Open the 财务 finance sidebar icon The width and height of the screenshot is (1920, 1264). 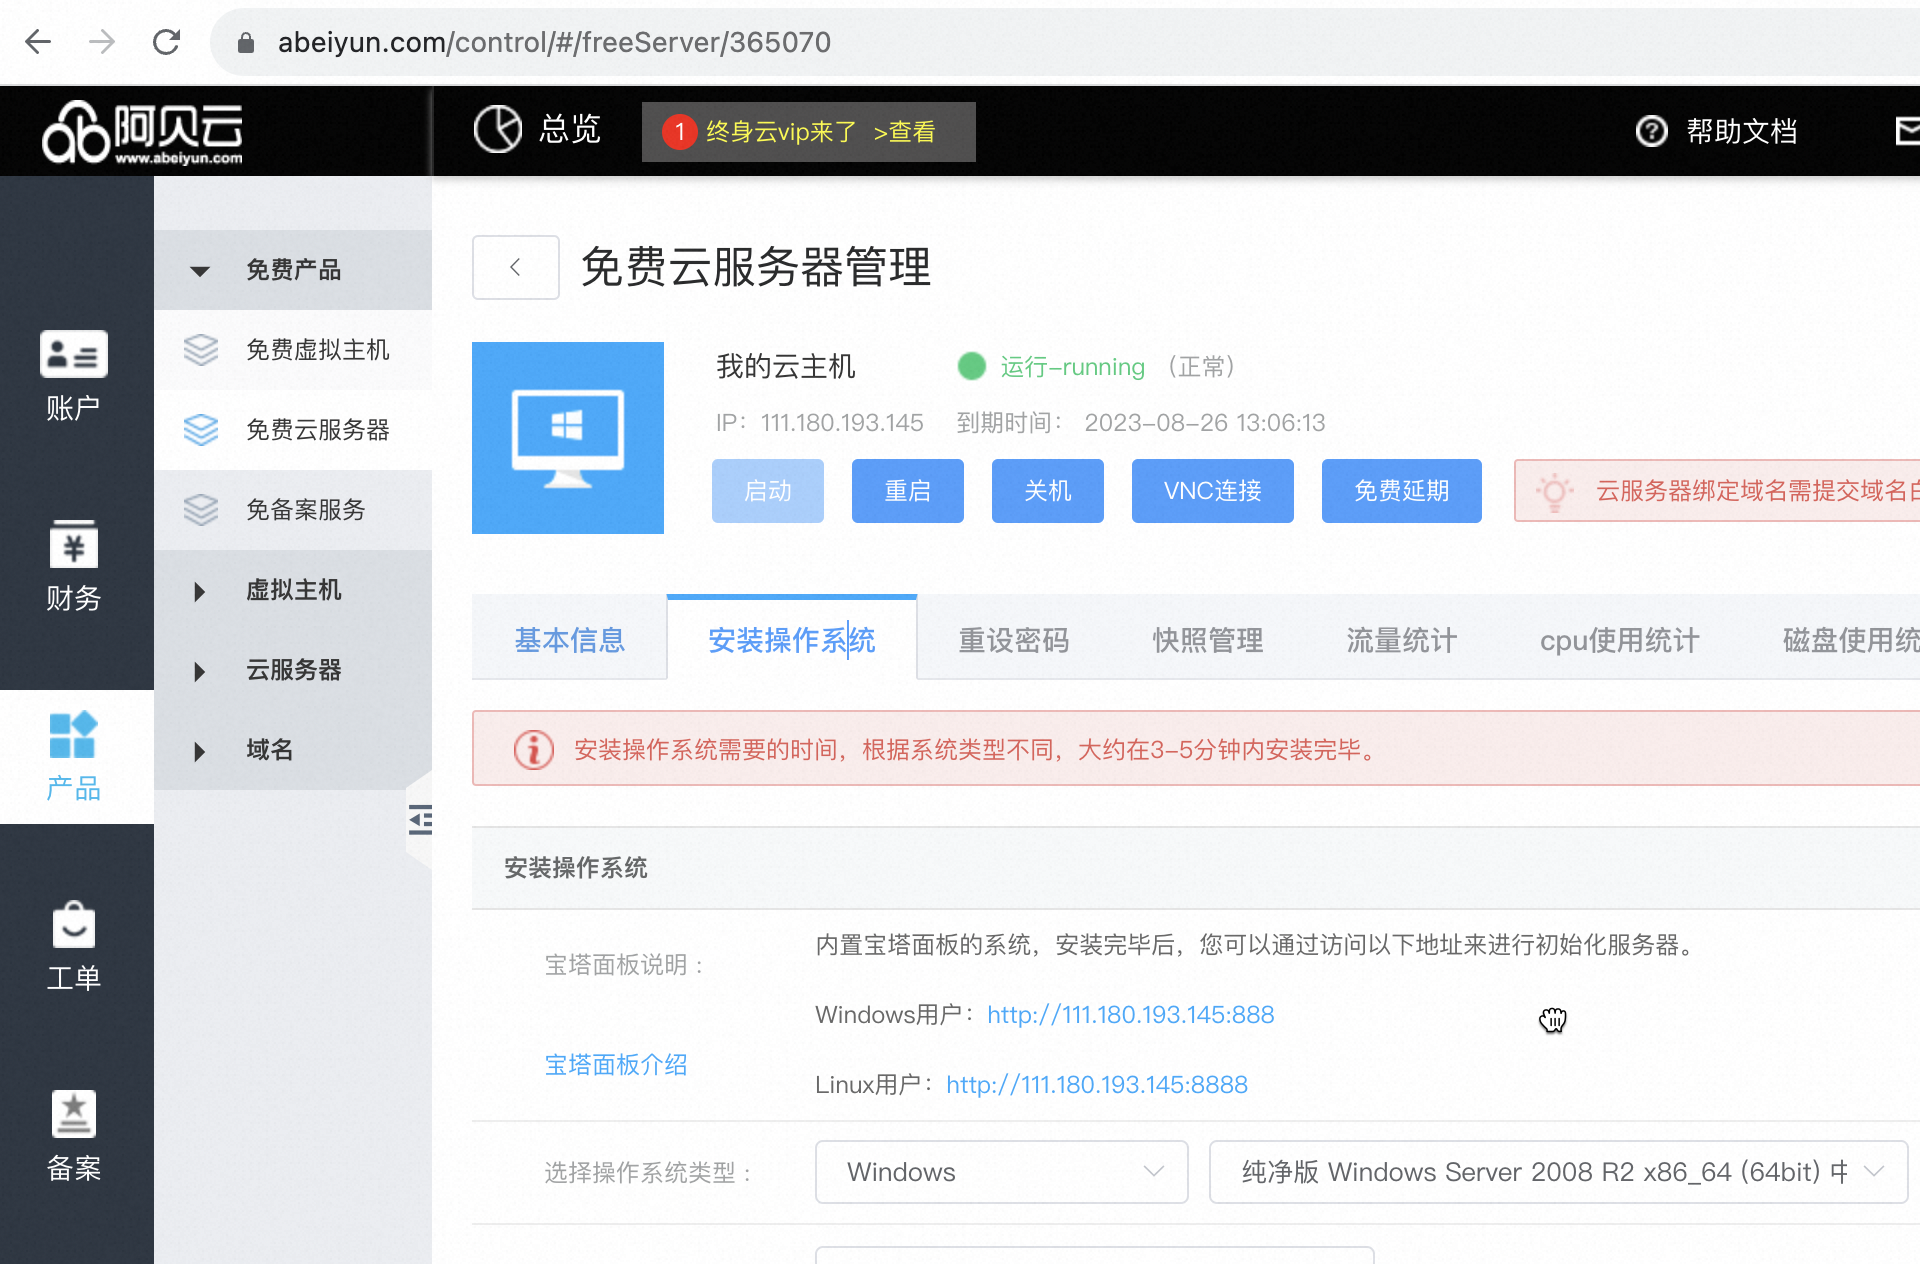point(73,547)
